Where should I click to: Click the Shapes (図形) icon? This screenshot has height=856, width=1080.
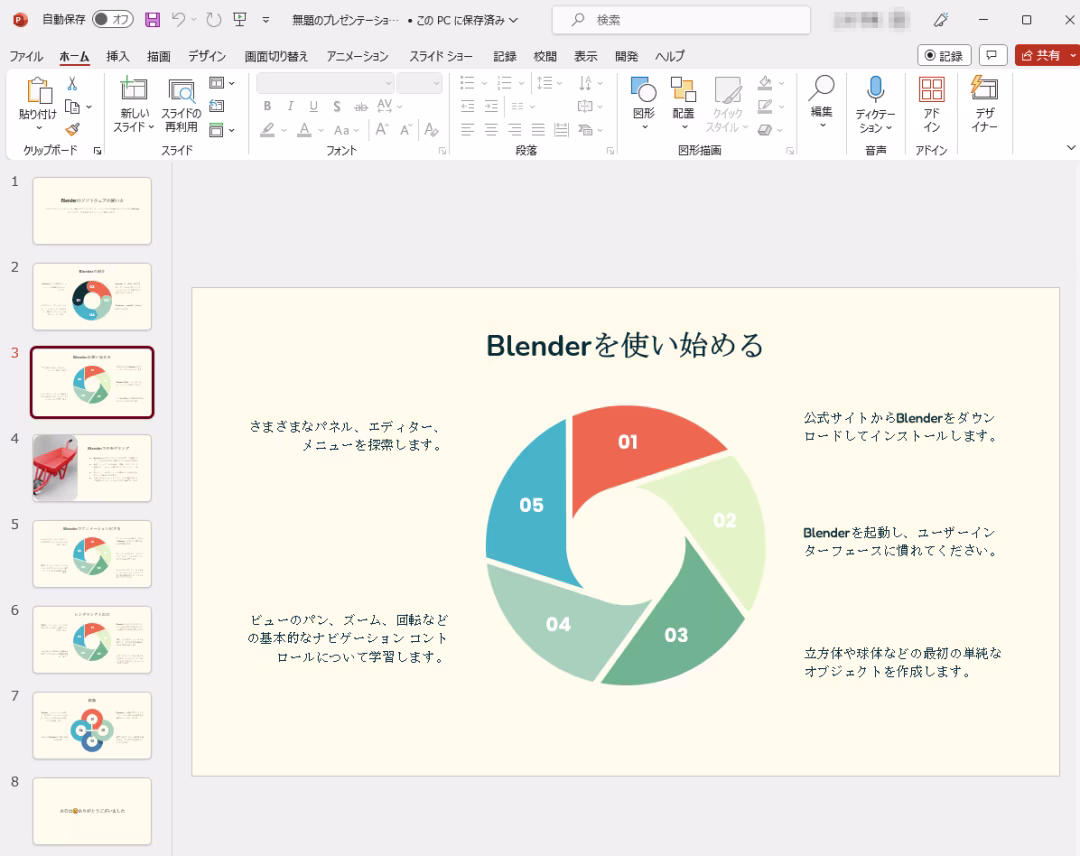(x=644, y=90)
